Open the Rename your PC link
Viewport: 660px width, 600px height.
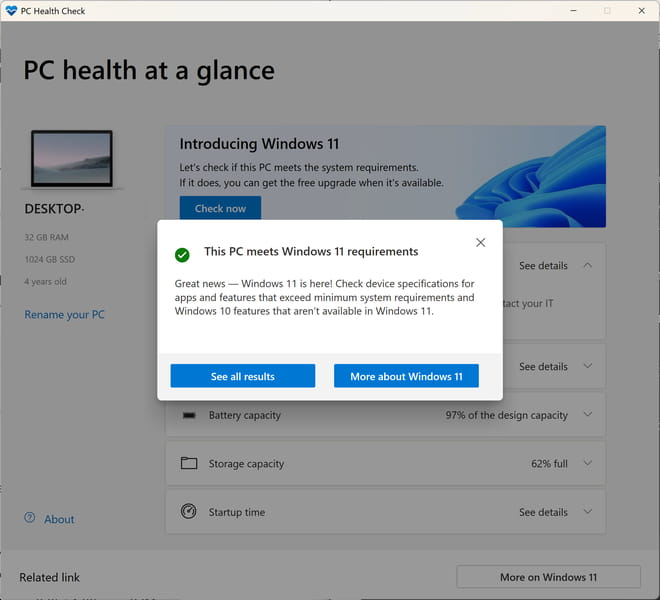coord(64,315)
